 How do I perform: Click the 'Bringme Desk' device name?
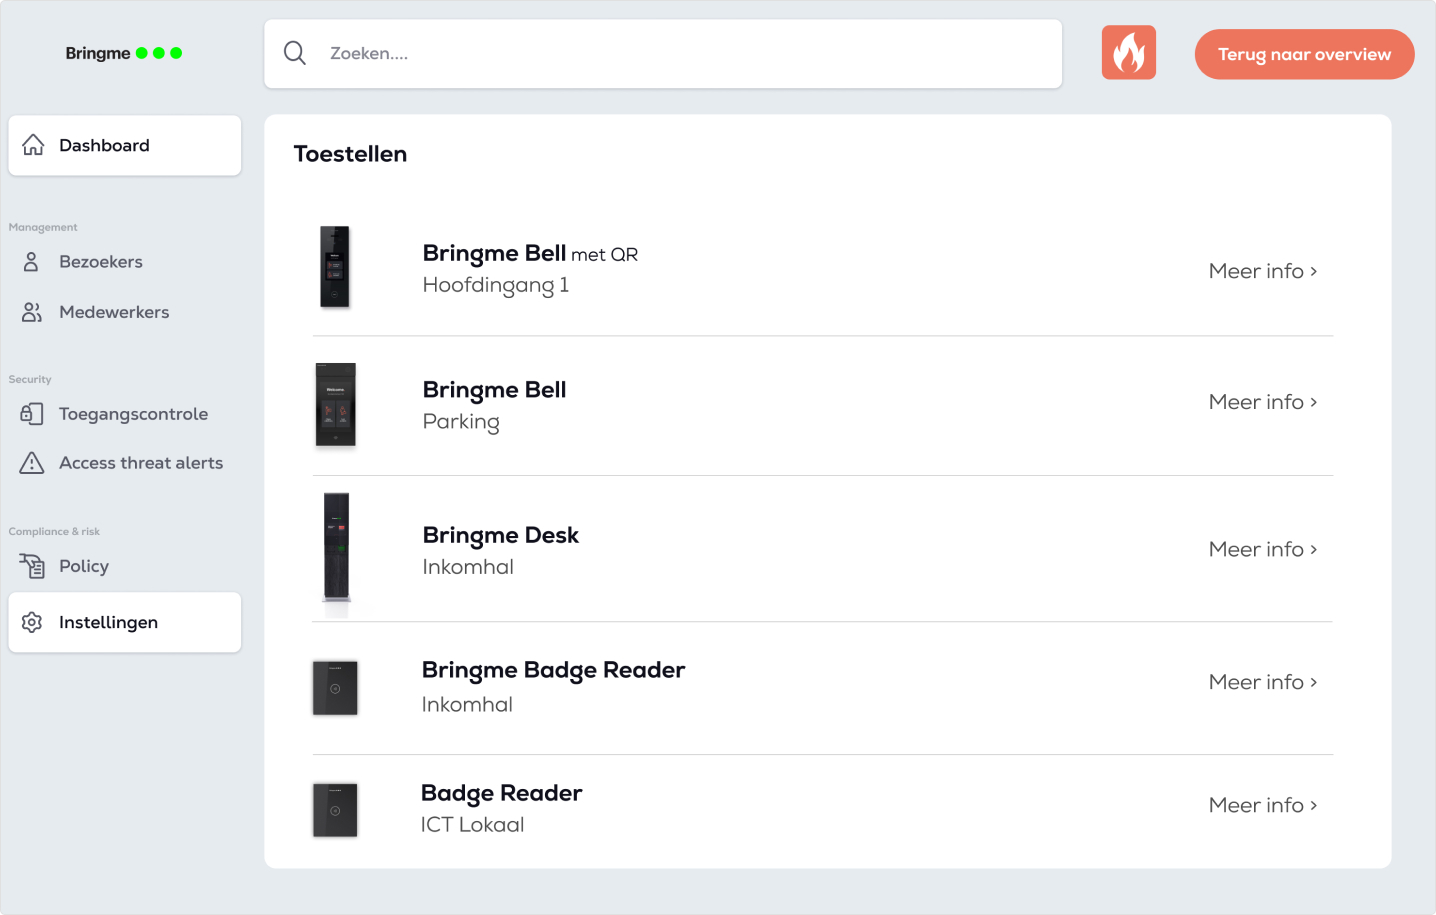(x=501, y=536)
